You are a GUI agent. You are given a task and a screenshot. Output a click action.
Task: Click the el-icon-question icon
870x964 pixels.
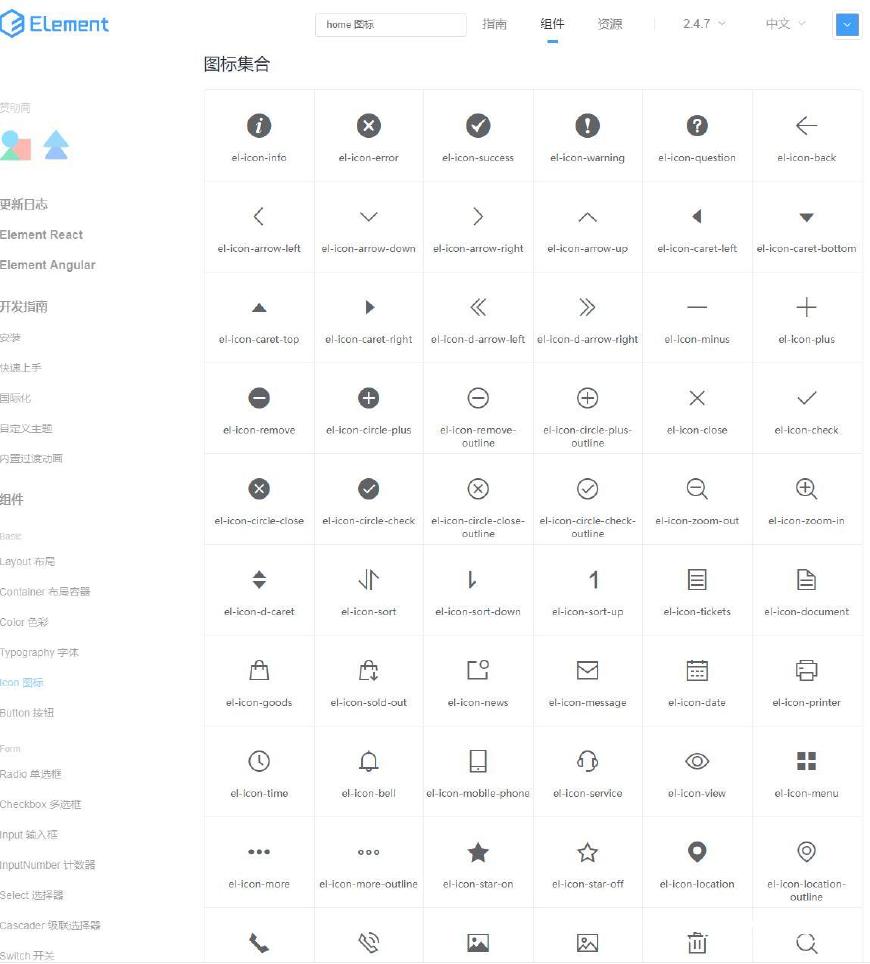[697, 125]
